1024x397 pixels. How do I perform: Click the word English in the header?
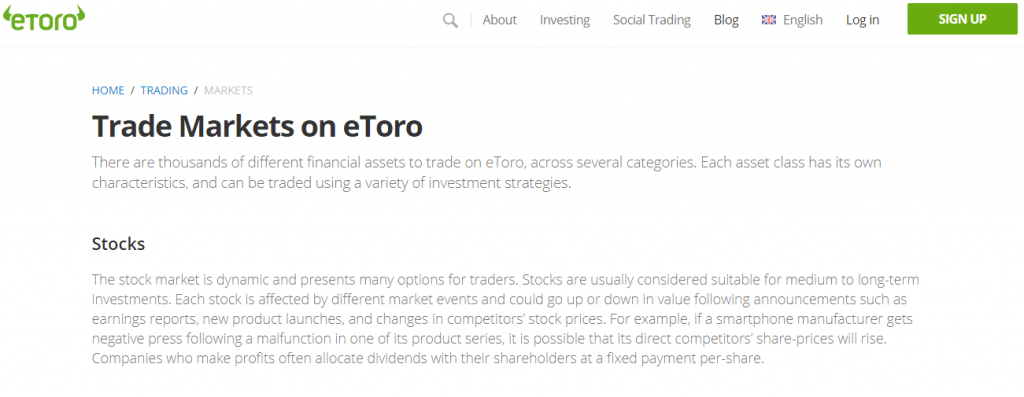pos(803,20)
